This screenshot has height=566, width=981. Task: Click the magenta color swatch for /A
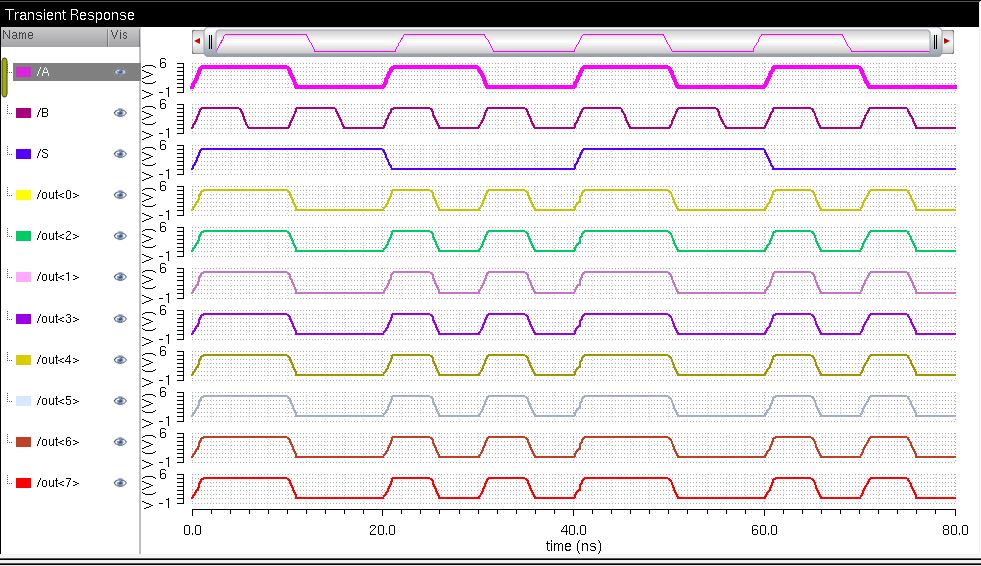[23, 72]
